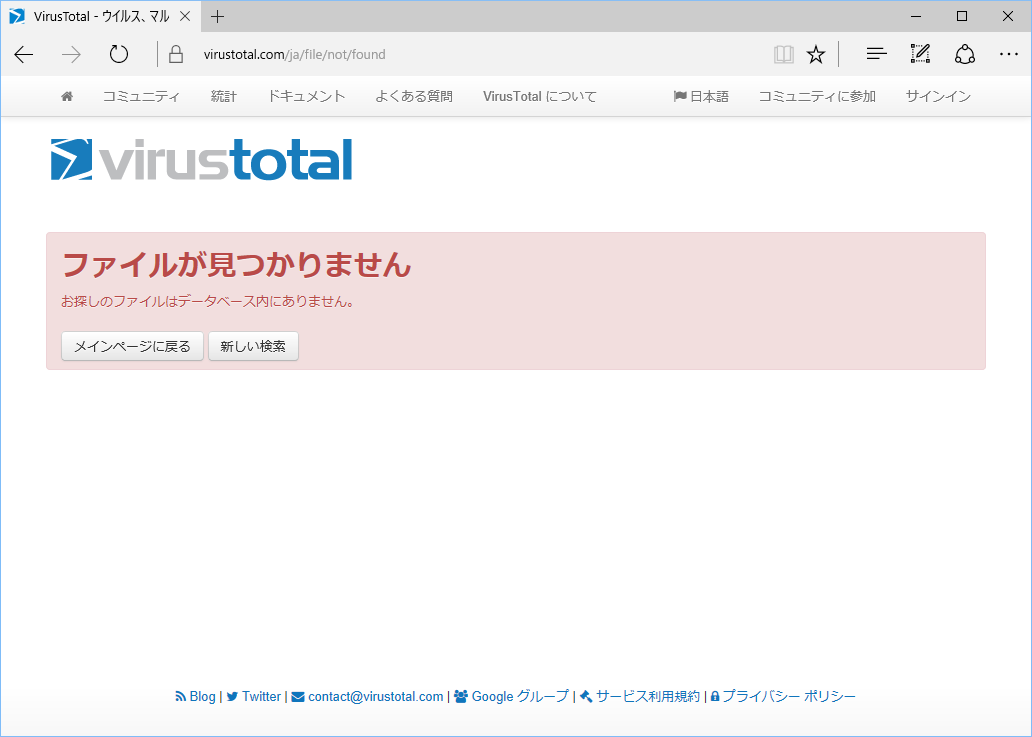The image size is (1032, 737).
Task: Open 統計 in the navbar
Action: [223, 97]
